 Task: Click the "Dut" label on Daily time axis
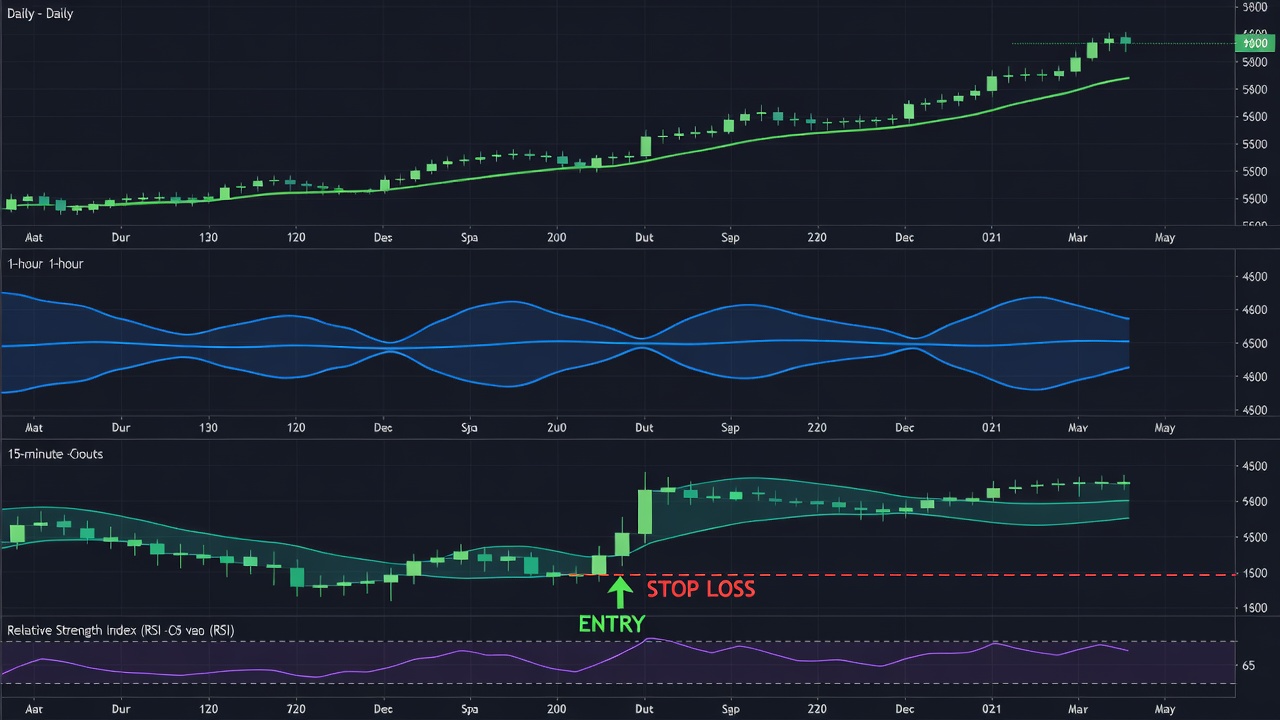pyautogui.click(x=644, y=238)
